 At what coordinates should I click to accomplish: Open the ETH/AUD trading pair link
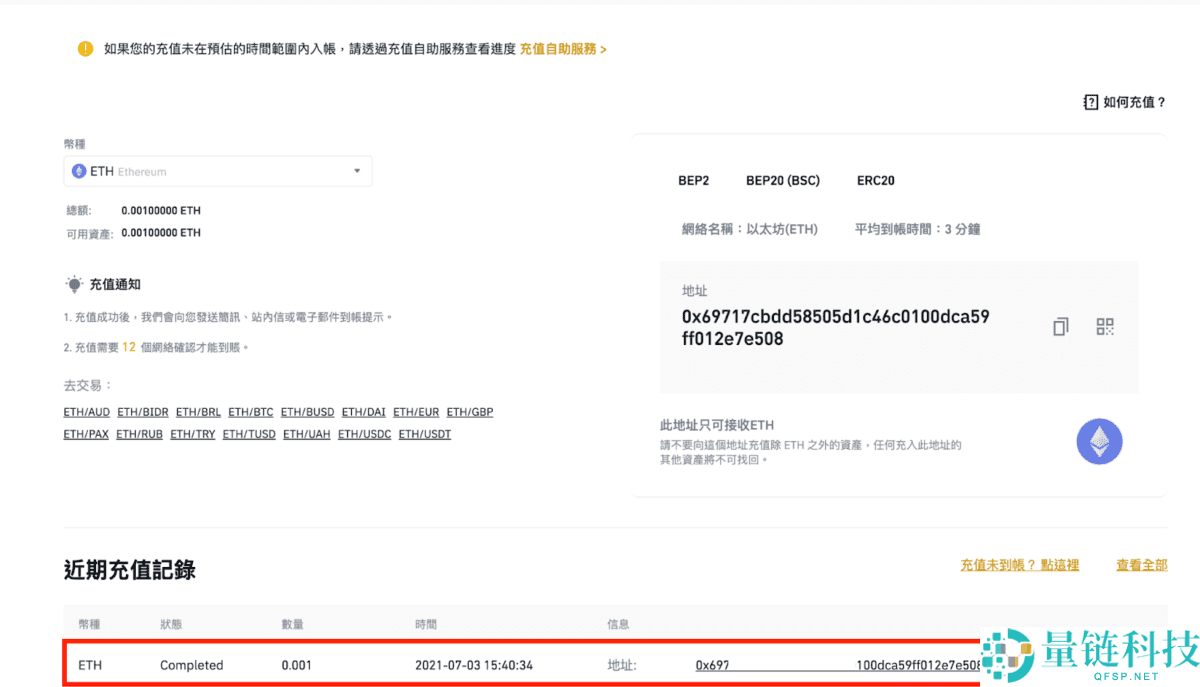tap(86, 411)
